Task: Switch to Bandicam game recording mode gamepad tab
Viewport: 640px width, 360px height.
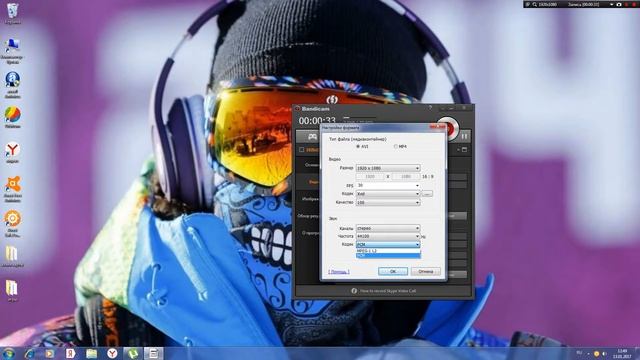Action: point(312,137)
